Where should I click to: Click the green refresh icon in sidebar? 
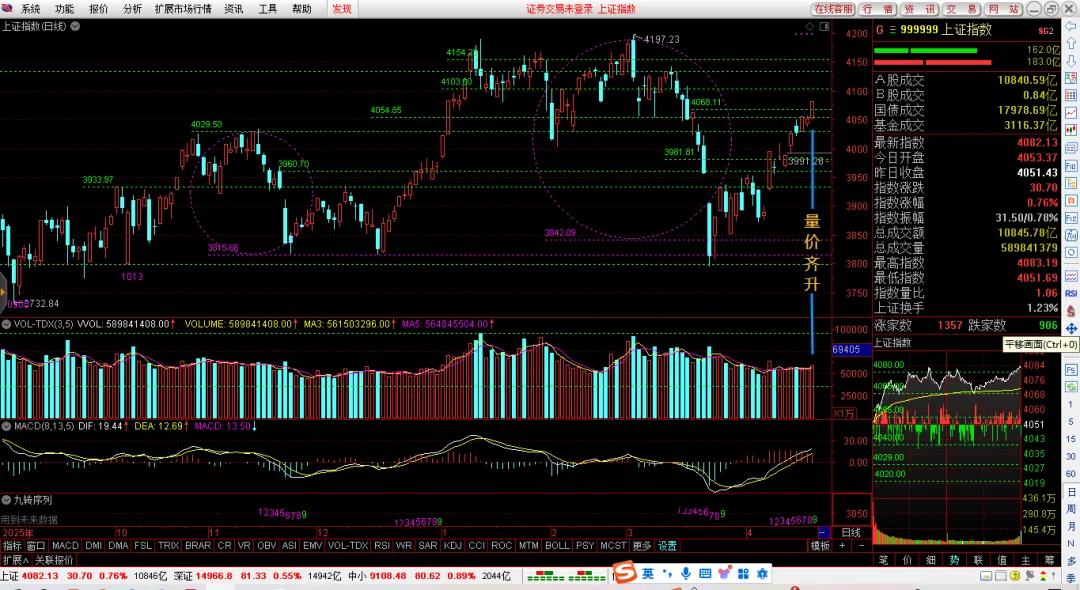[x=1071, y=388]
